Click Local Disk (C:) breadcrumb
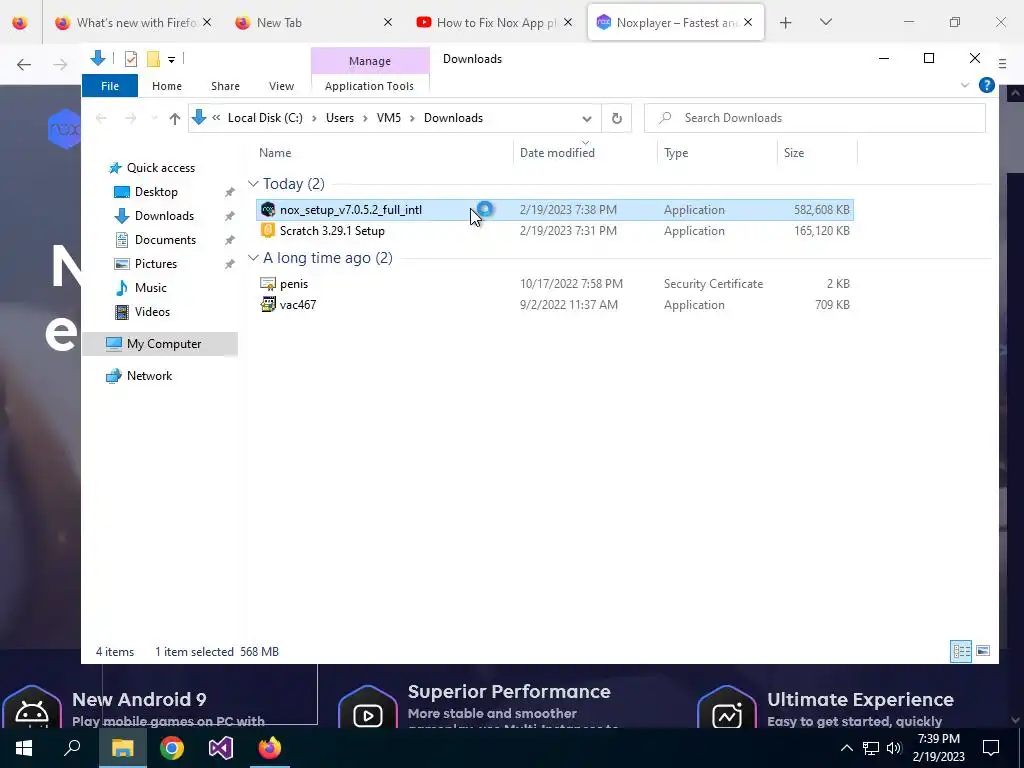Image resolution: width=1024 pixels, height=768 pixels. pyautogui.click(x=265, y=118)
